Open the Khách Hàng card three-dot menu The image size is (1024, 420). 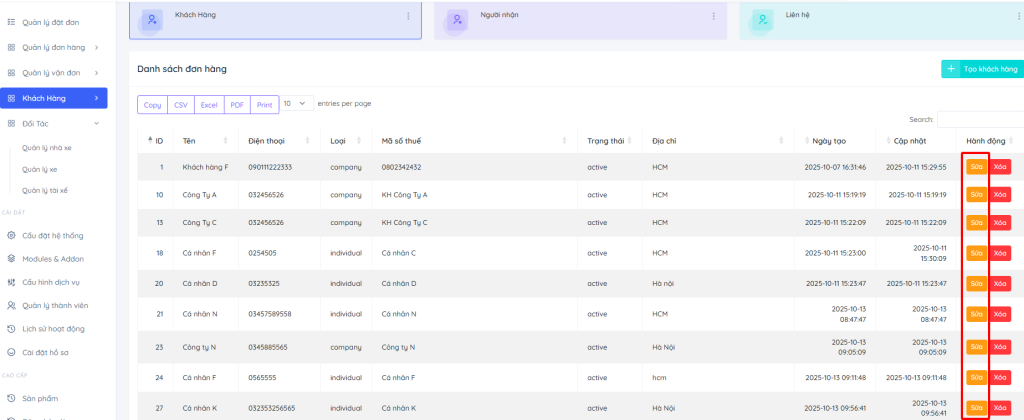(407, 16)
